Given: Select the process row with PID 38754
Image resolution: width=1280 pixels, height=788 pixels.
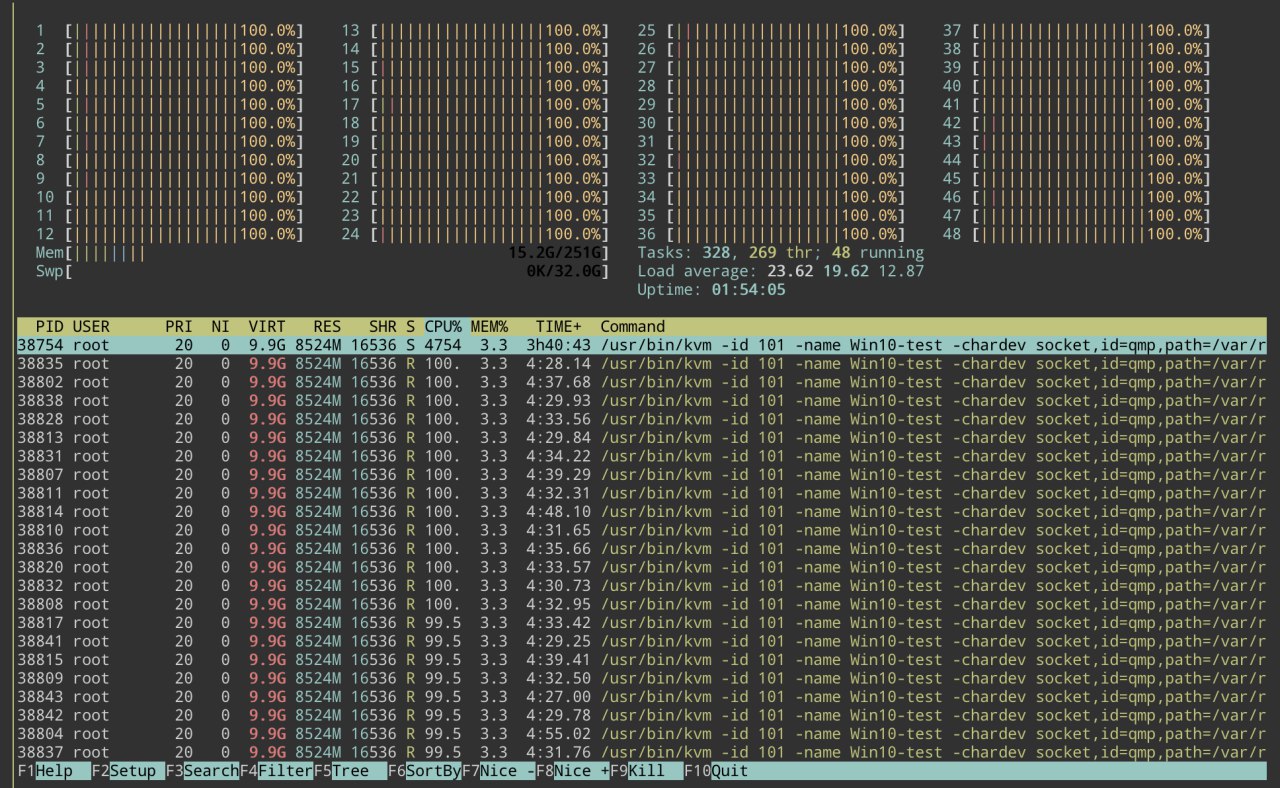Looking at the screenshot, I should point(641,345).
